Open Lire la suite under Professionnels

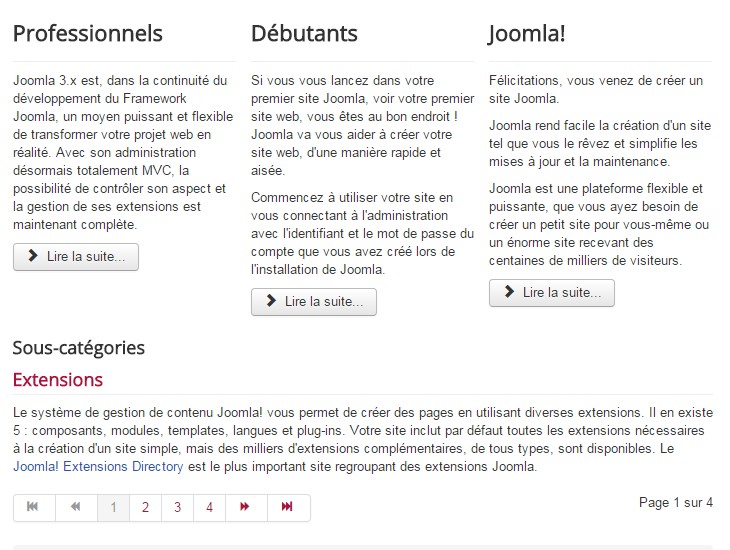[x=76, y=257]
